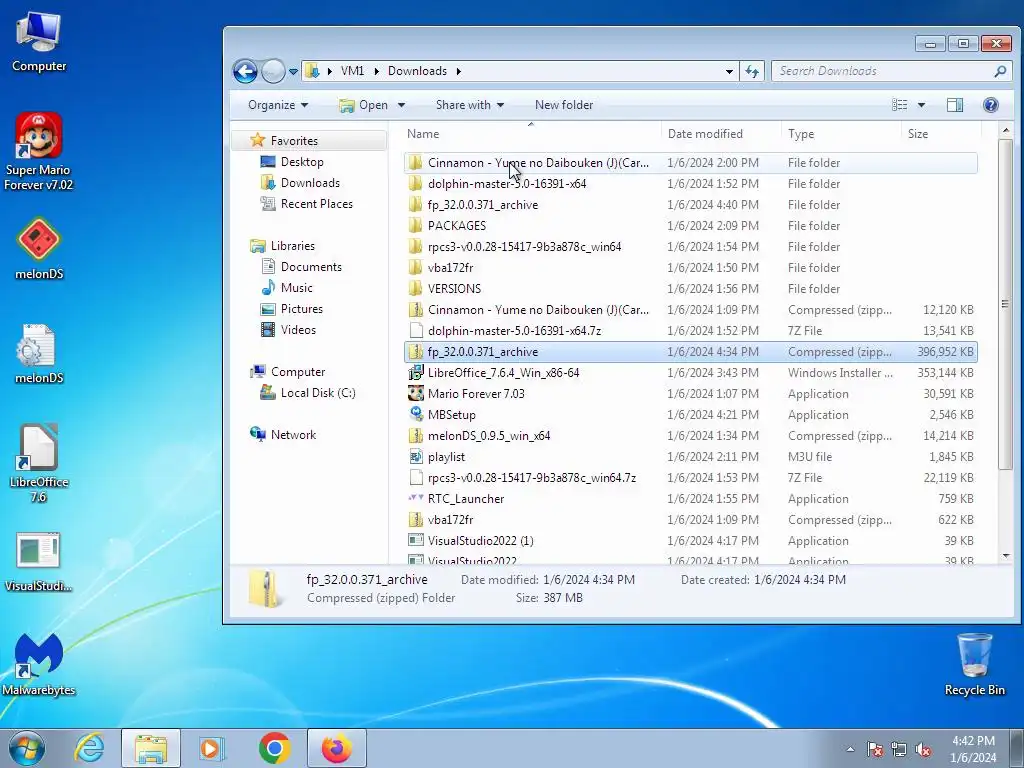Click the New folder button
Screen dimensions: 1024x768
coord(564,105)
